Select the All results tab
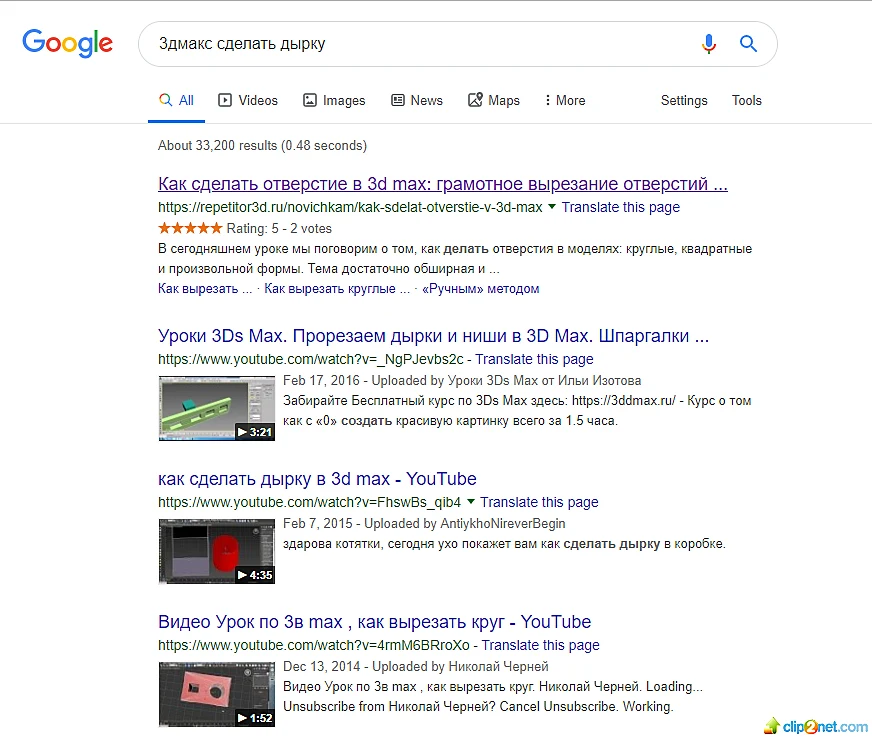The height and width of the screenshot is (737, 872). click(x=176, y=100)
